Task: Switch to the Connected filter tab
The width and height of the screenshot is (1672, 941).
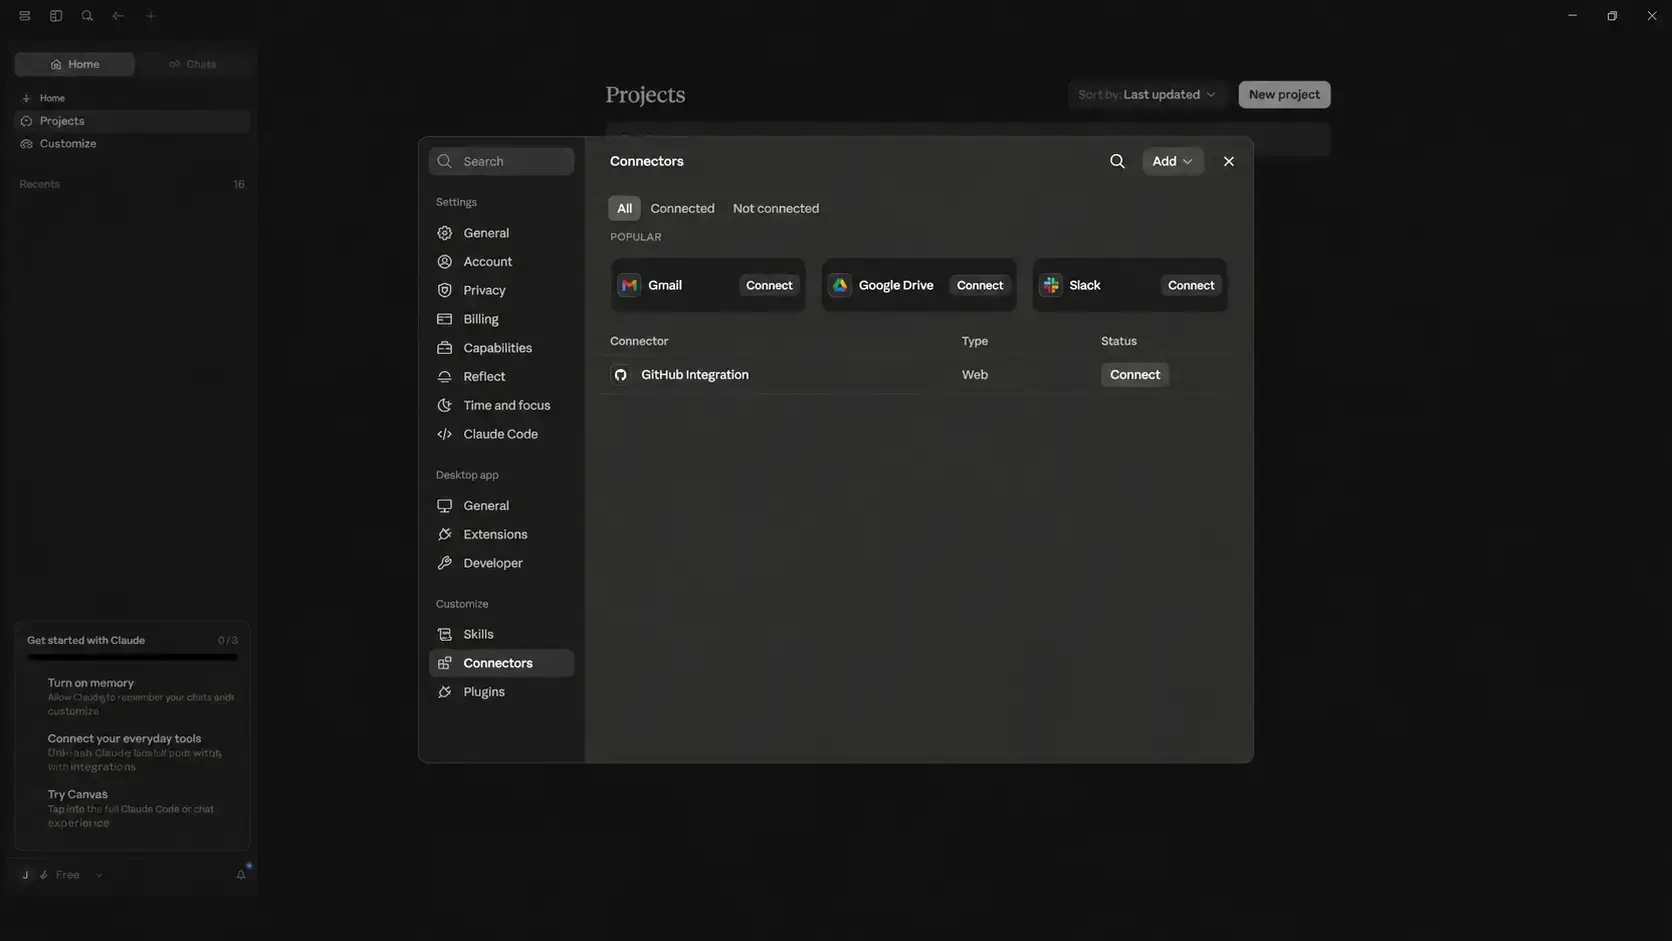Action: pyautogui.click(x=682, y=208)
